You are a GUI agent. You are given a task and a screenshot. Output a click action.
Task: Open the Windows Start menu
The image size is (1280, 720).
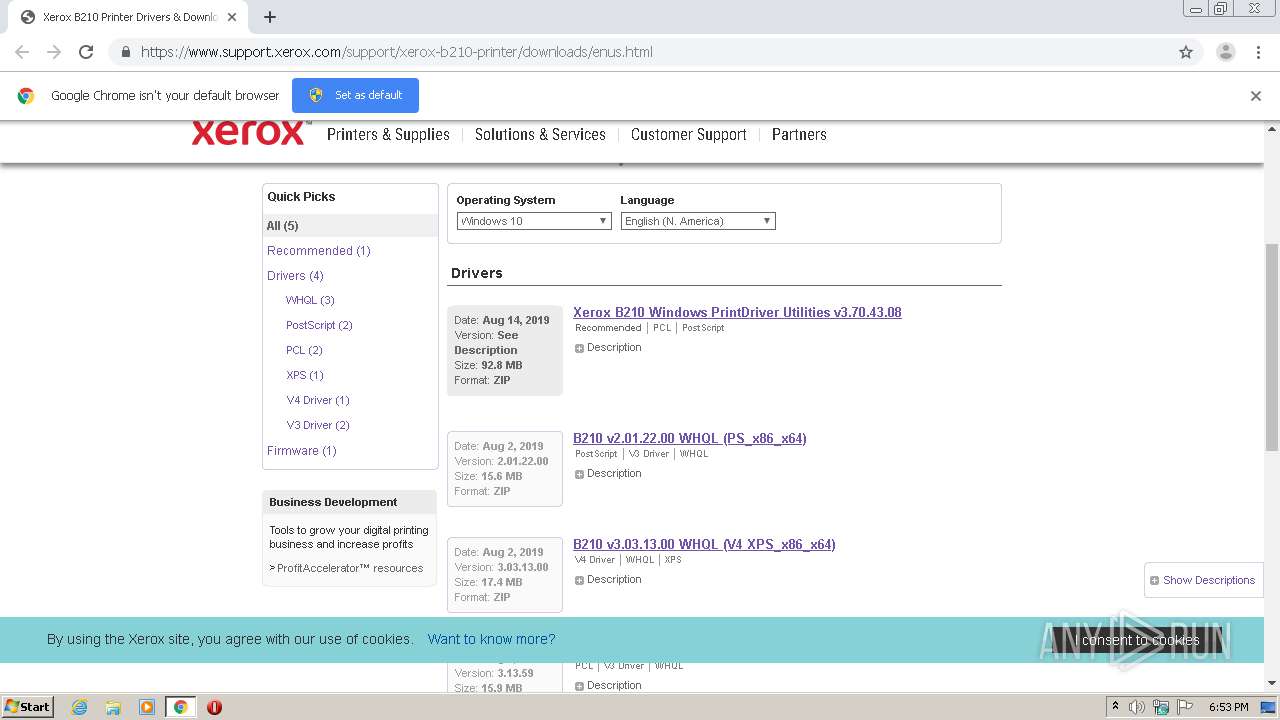click(x=27, y=707)
